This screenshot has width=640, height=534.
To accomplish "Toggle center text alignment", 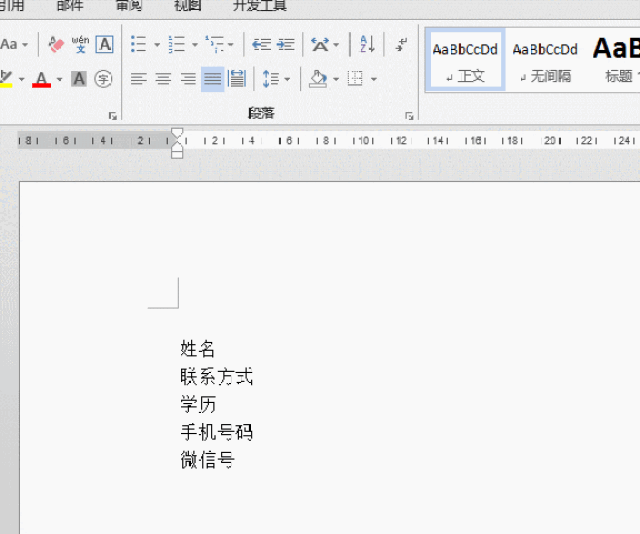I will [163, 78].
